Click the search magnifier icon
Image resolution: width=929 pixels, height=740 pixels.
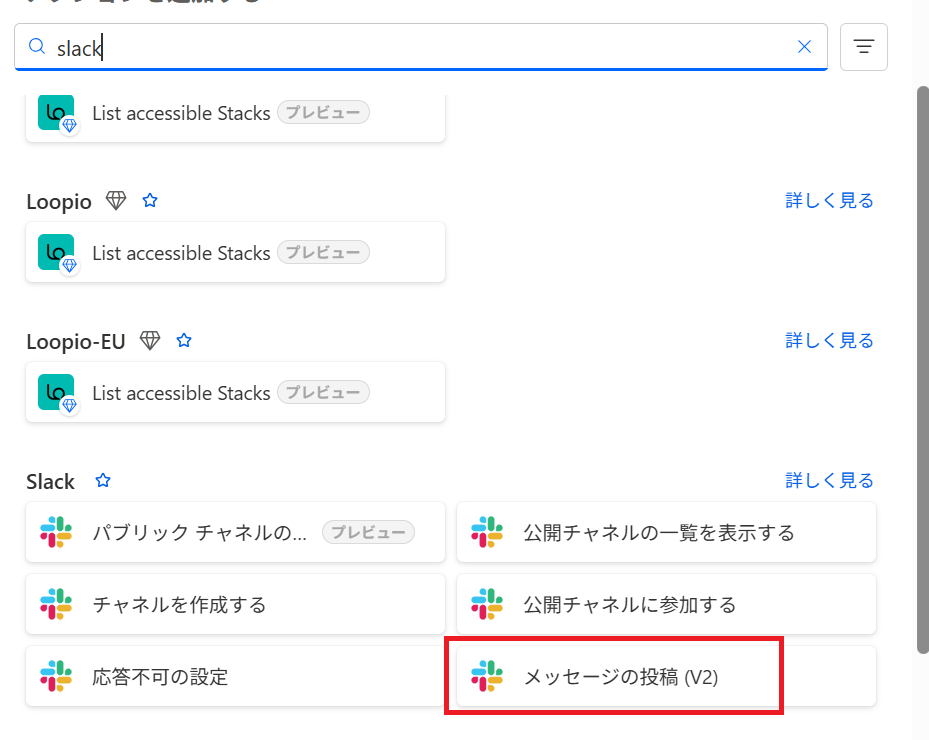37,47
